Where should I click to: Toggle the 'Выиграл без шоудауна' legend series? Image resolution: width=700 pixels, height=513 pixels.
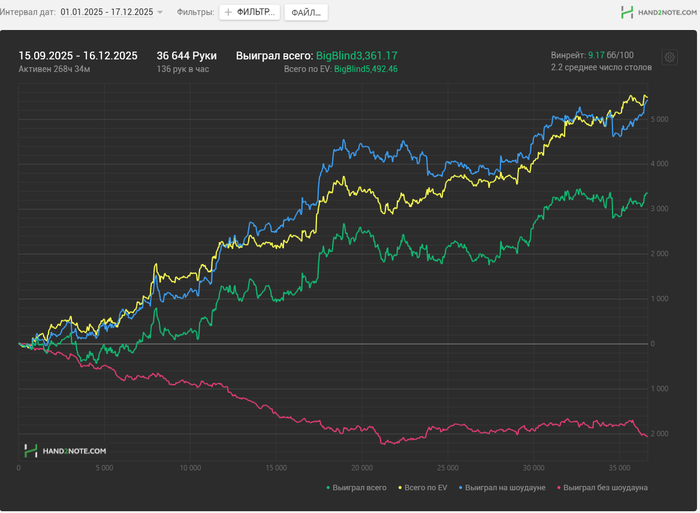click(x=602, y=488)
